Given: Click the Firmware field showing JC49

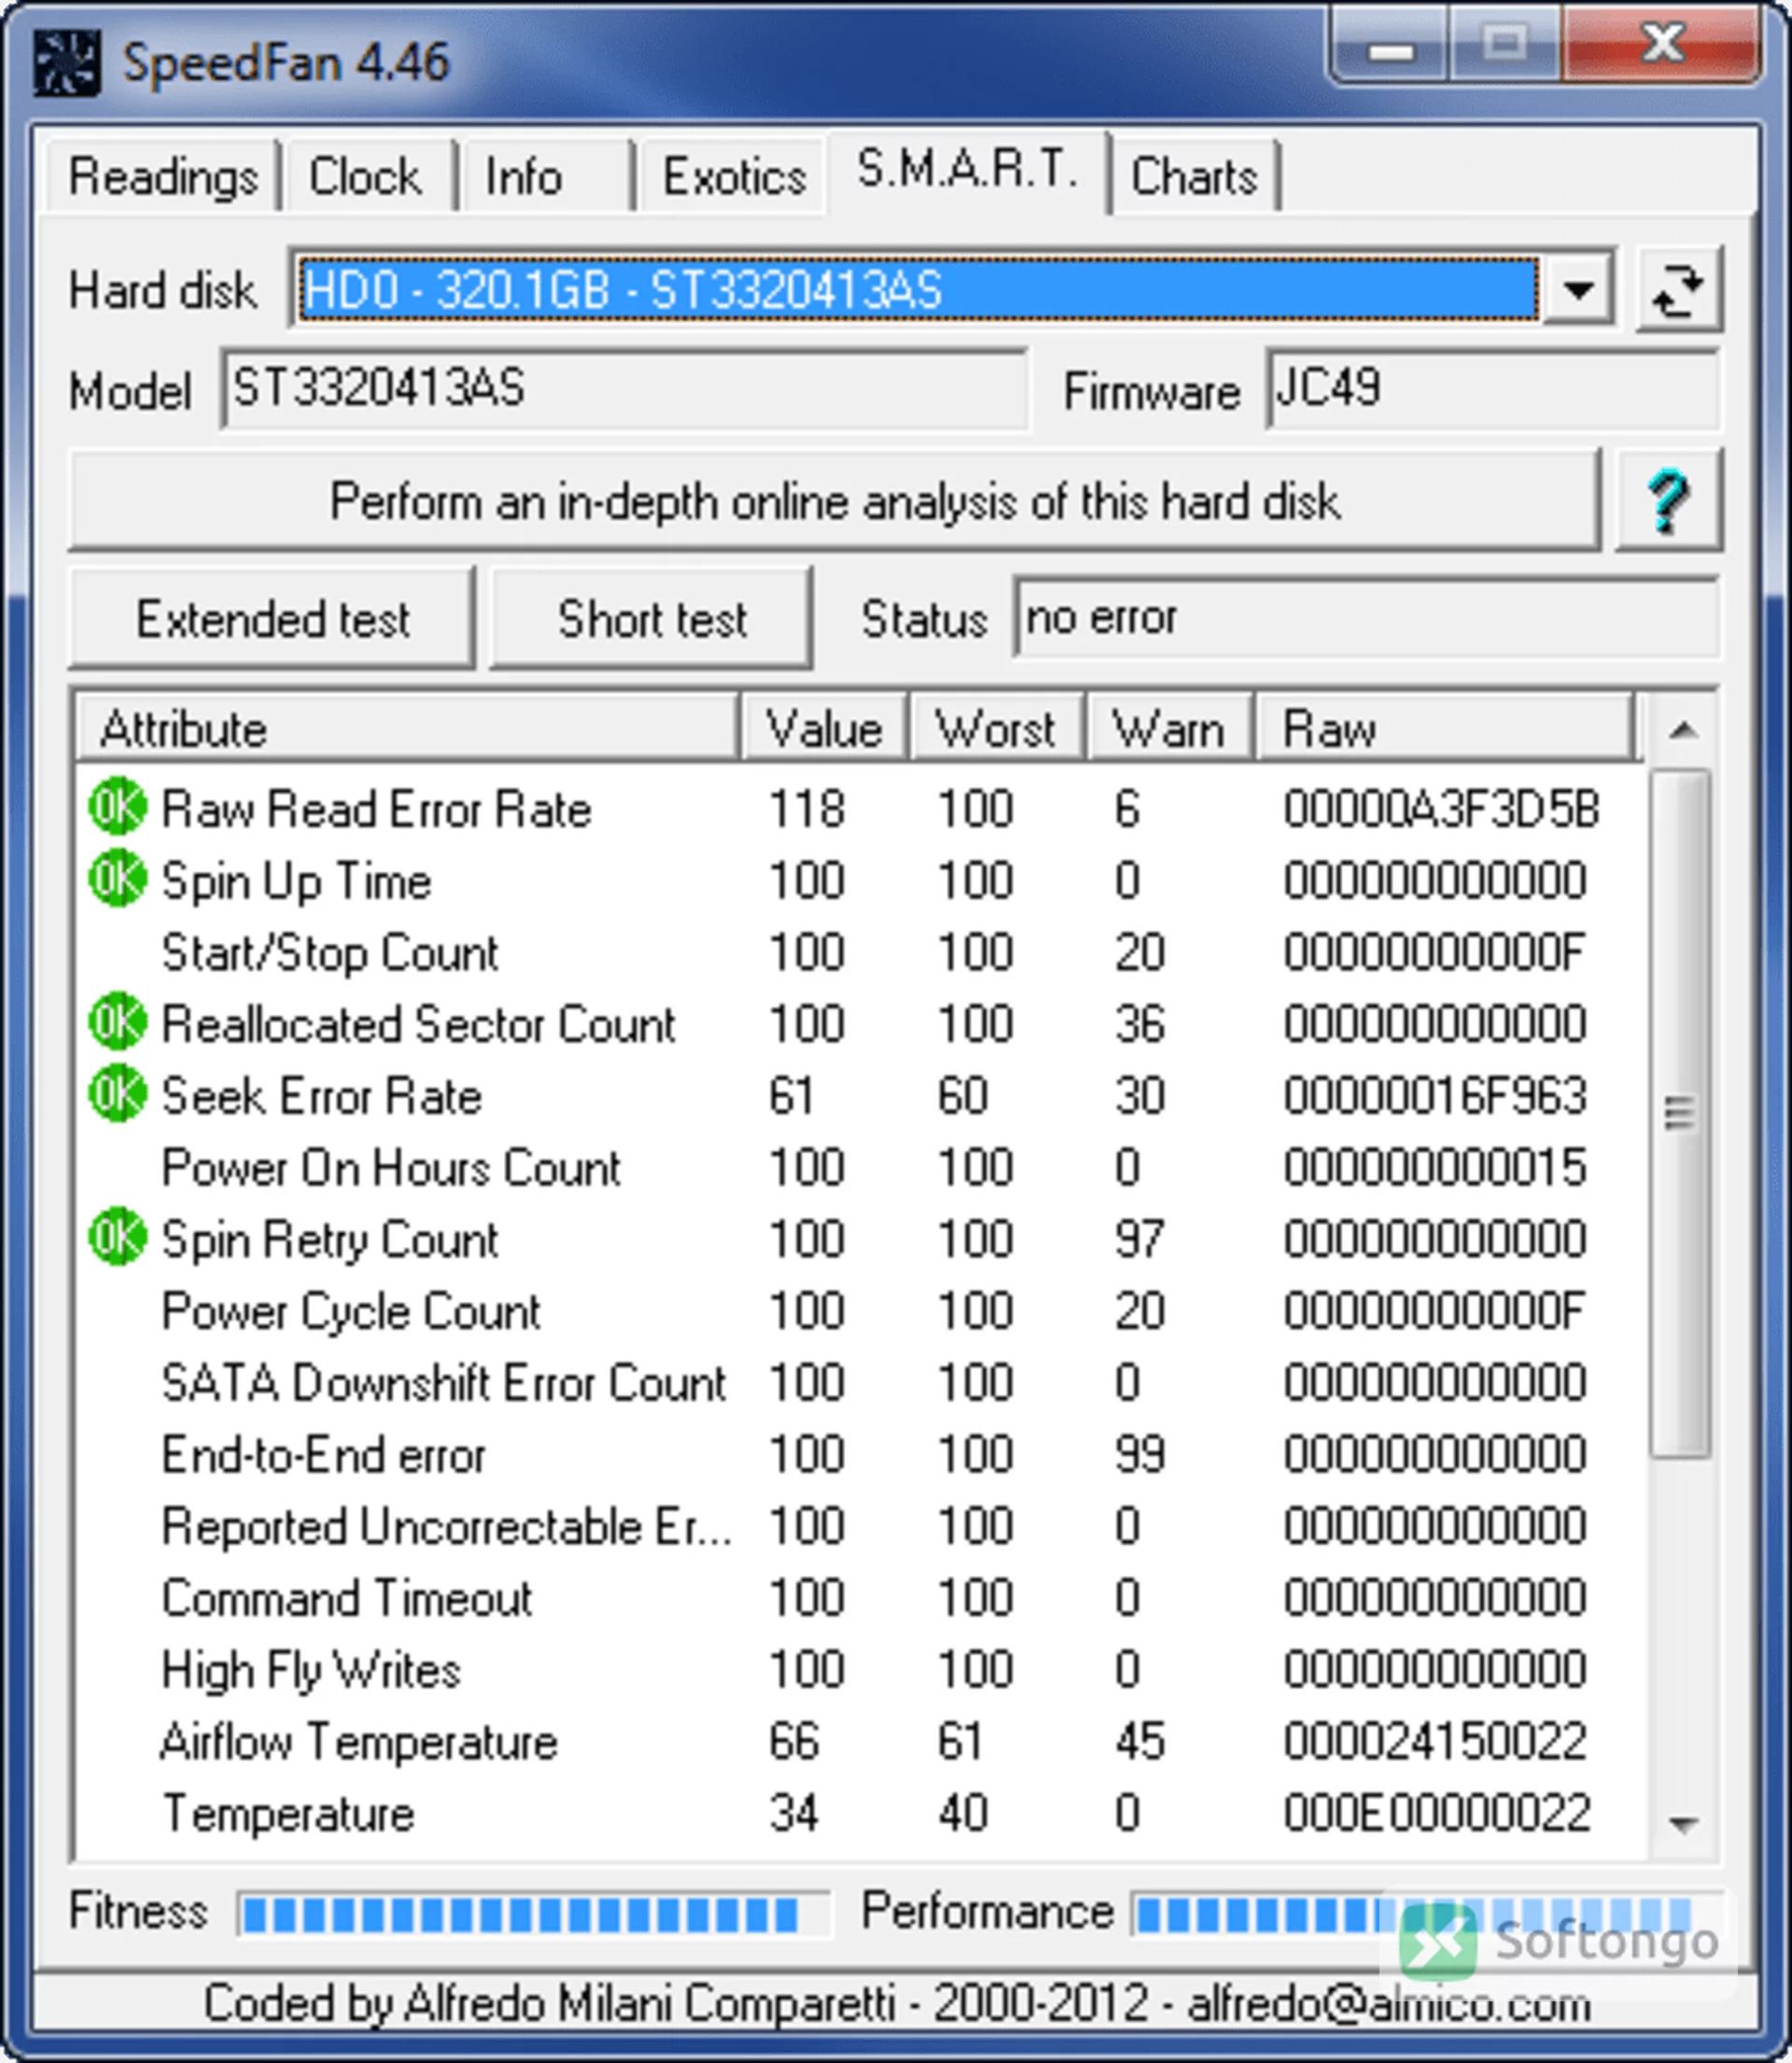Looking at the screenshot, I should pos(1493,388).
